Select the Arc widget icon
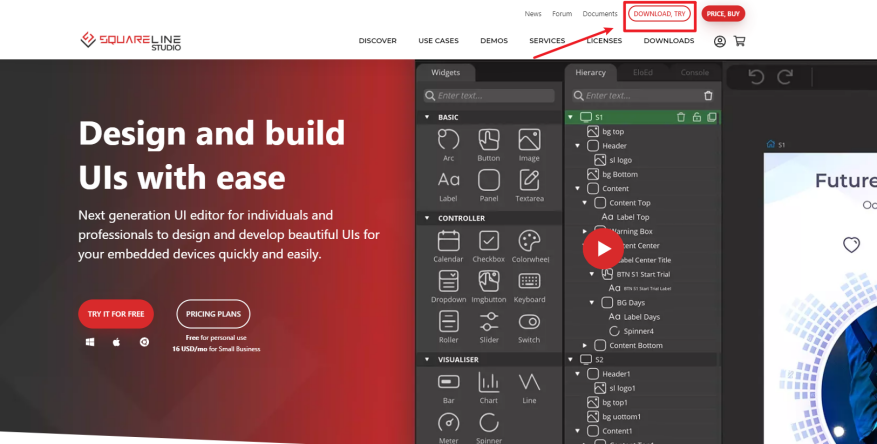This screenshot has height=444, width=877. [449, 140]
